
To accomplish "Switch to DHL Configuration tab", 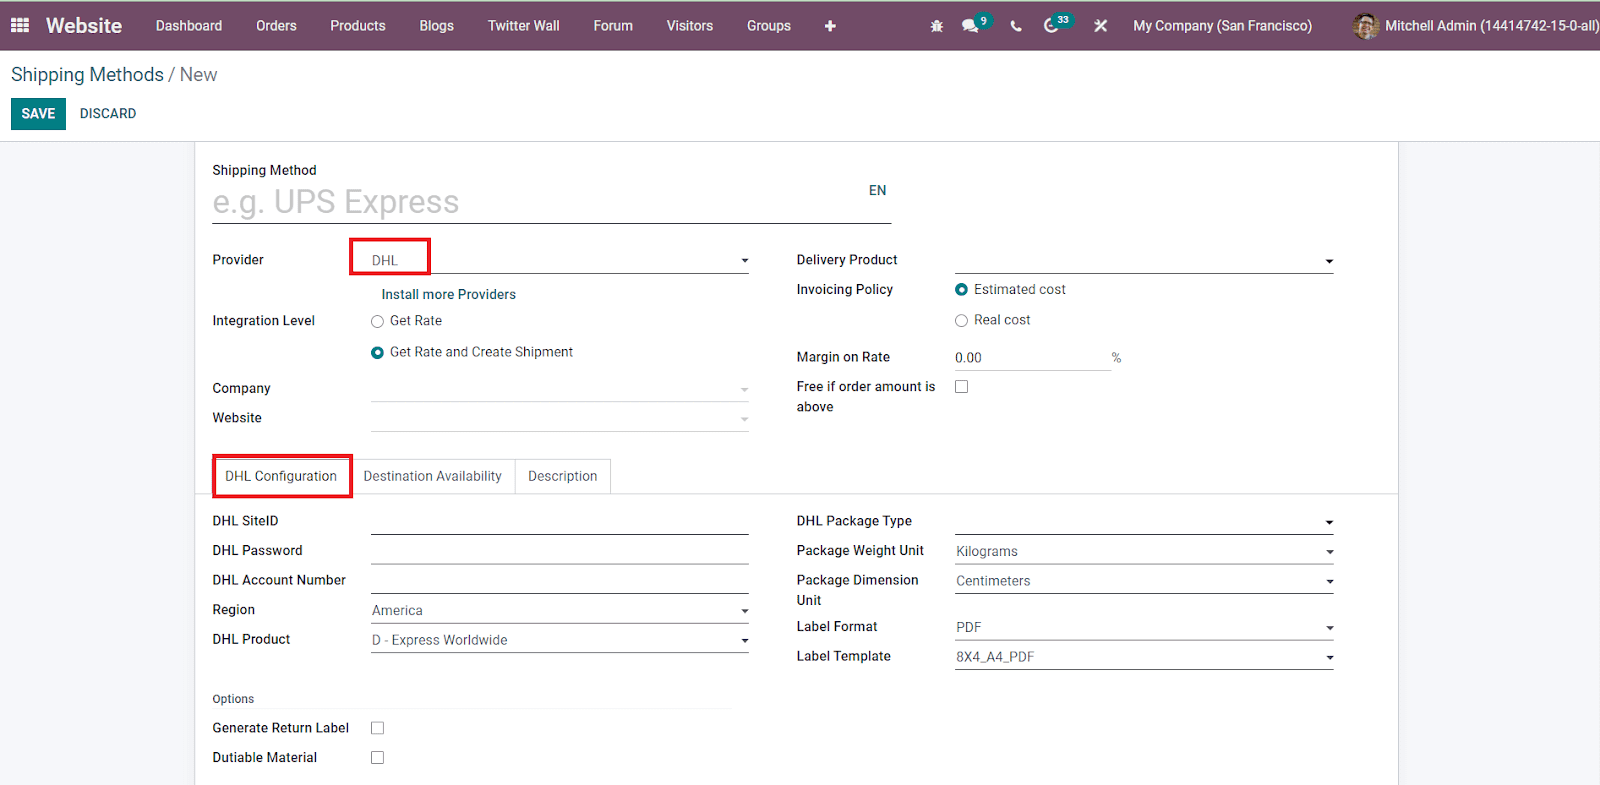I will (x=281, y=476).
